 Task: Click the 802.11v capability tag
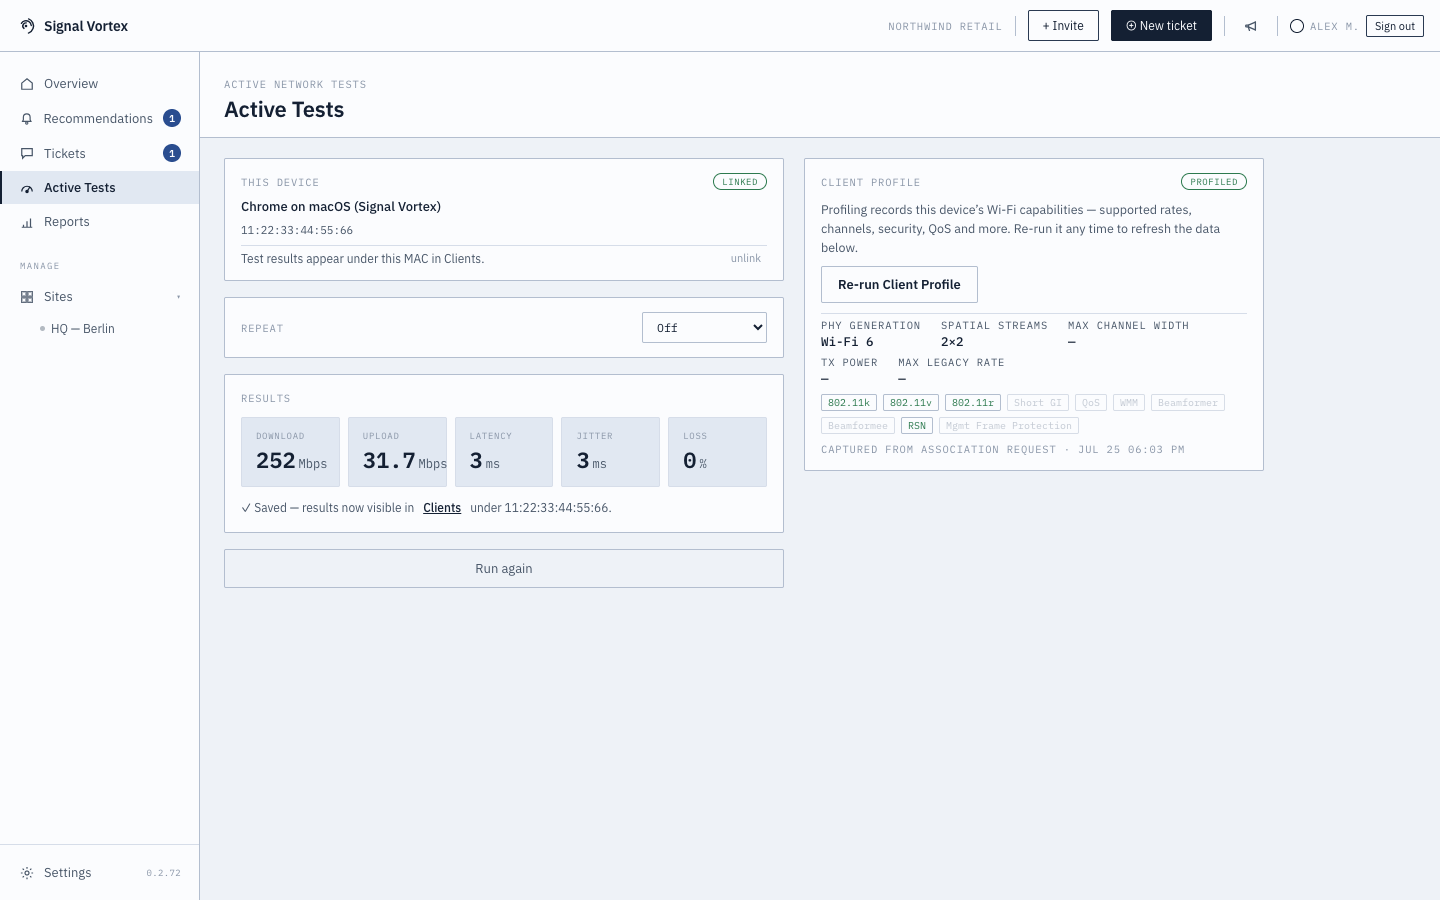pyautogui.click(x=911, y=403)
